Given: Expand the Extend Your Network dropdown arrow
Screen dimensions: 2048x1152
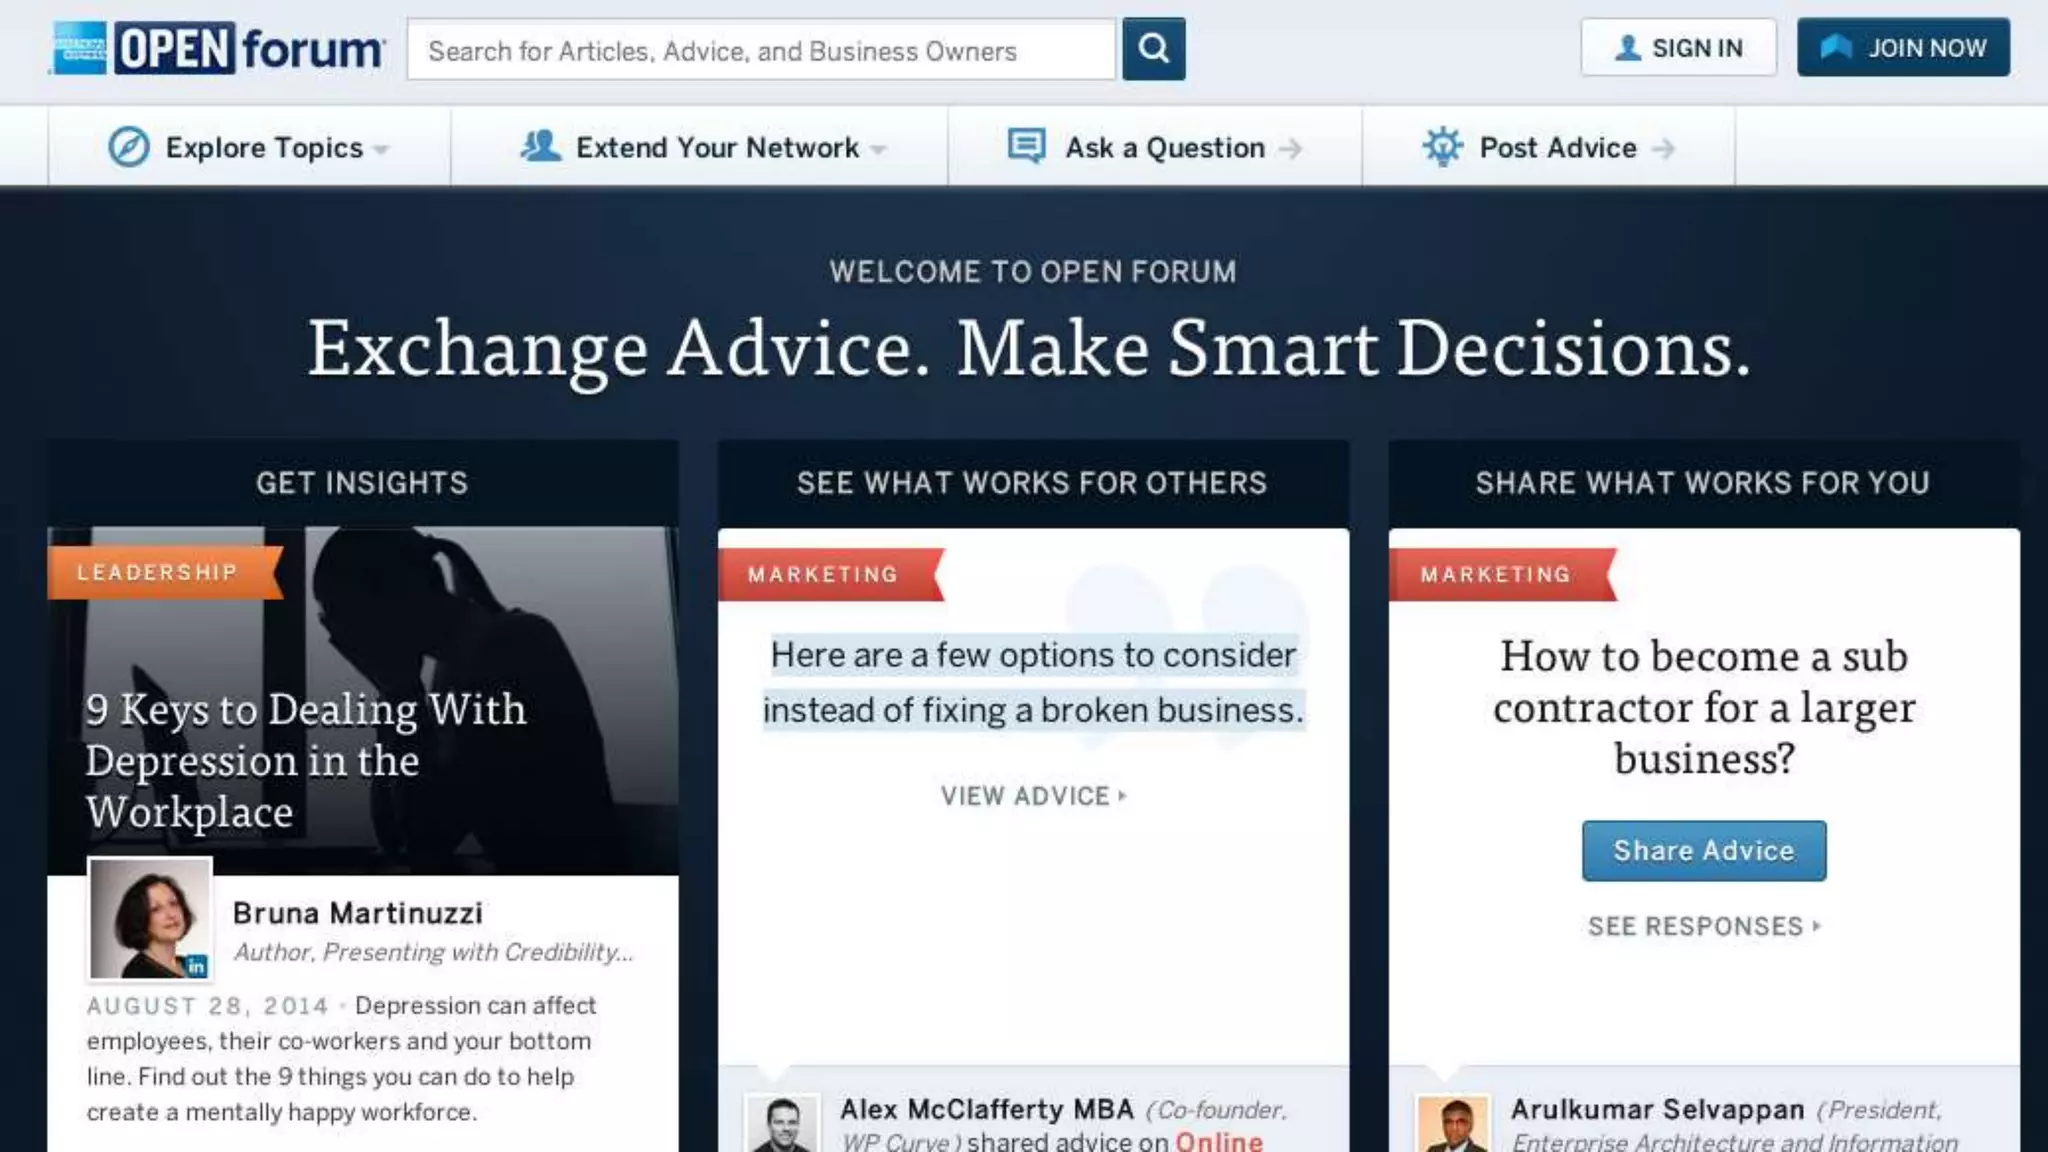Looking at the screenshot, I should coord(878,150).
